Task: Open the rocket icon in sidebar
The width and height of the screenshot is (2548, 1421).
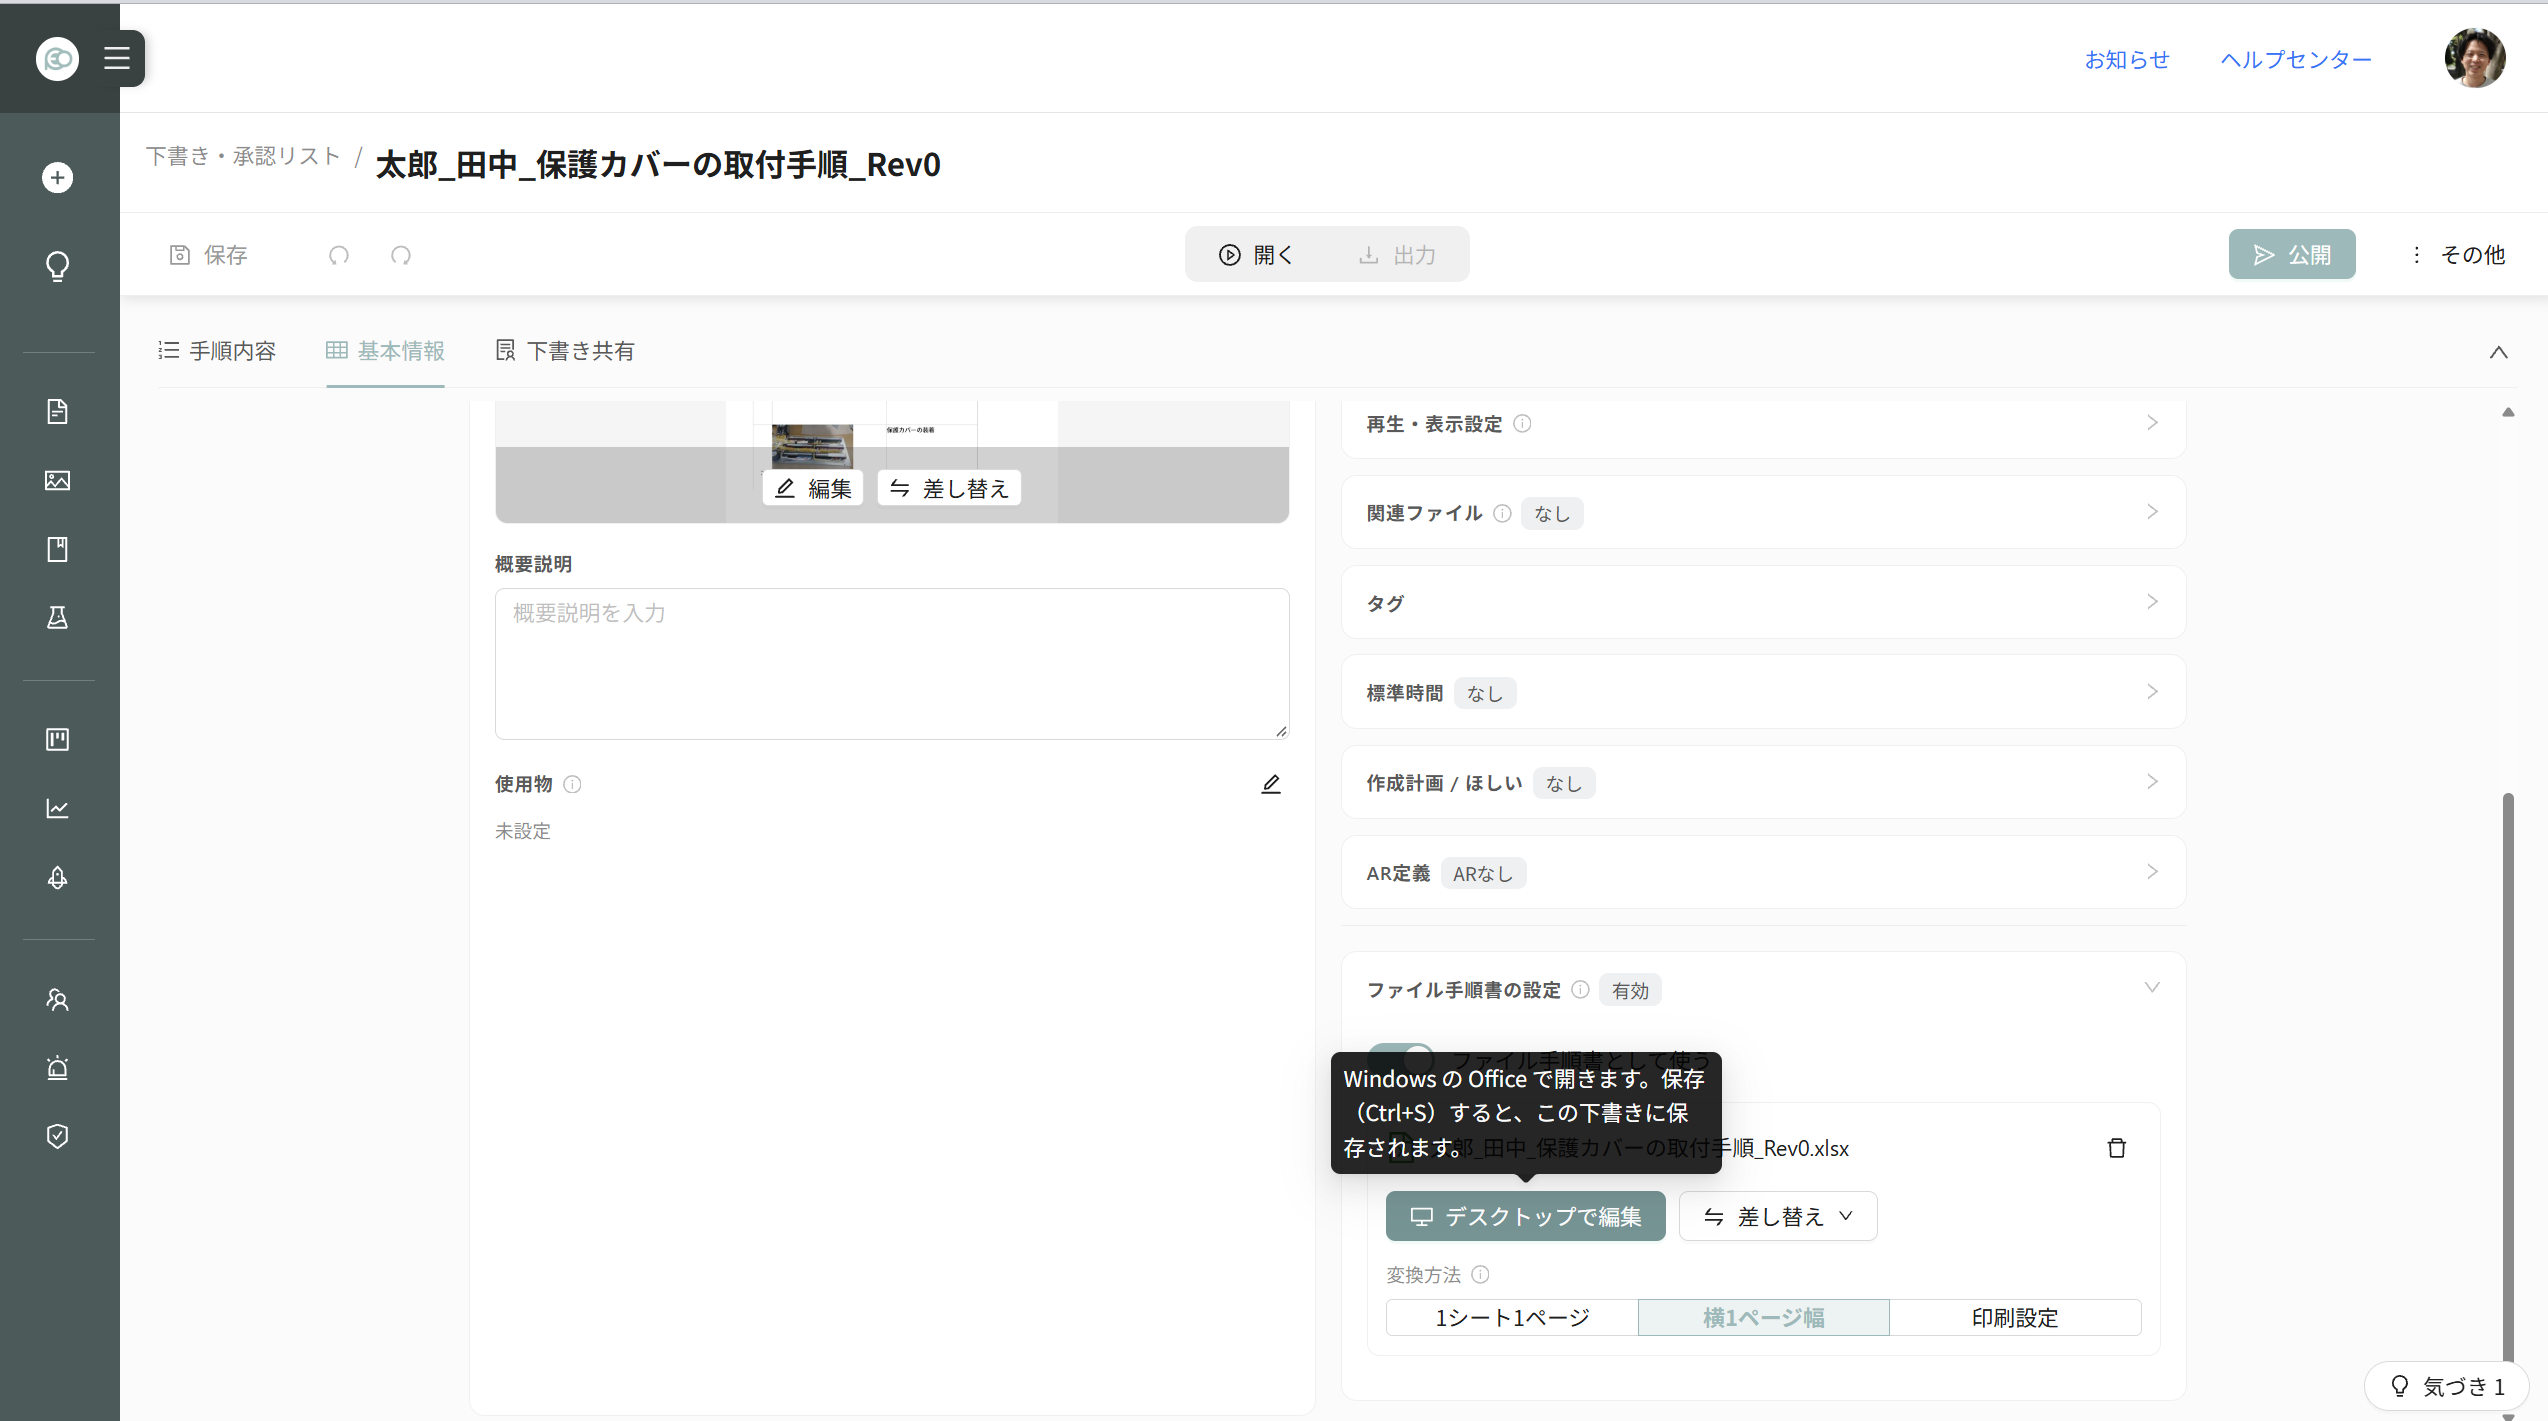Action: [x=58, y=878]
